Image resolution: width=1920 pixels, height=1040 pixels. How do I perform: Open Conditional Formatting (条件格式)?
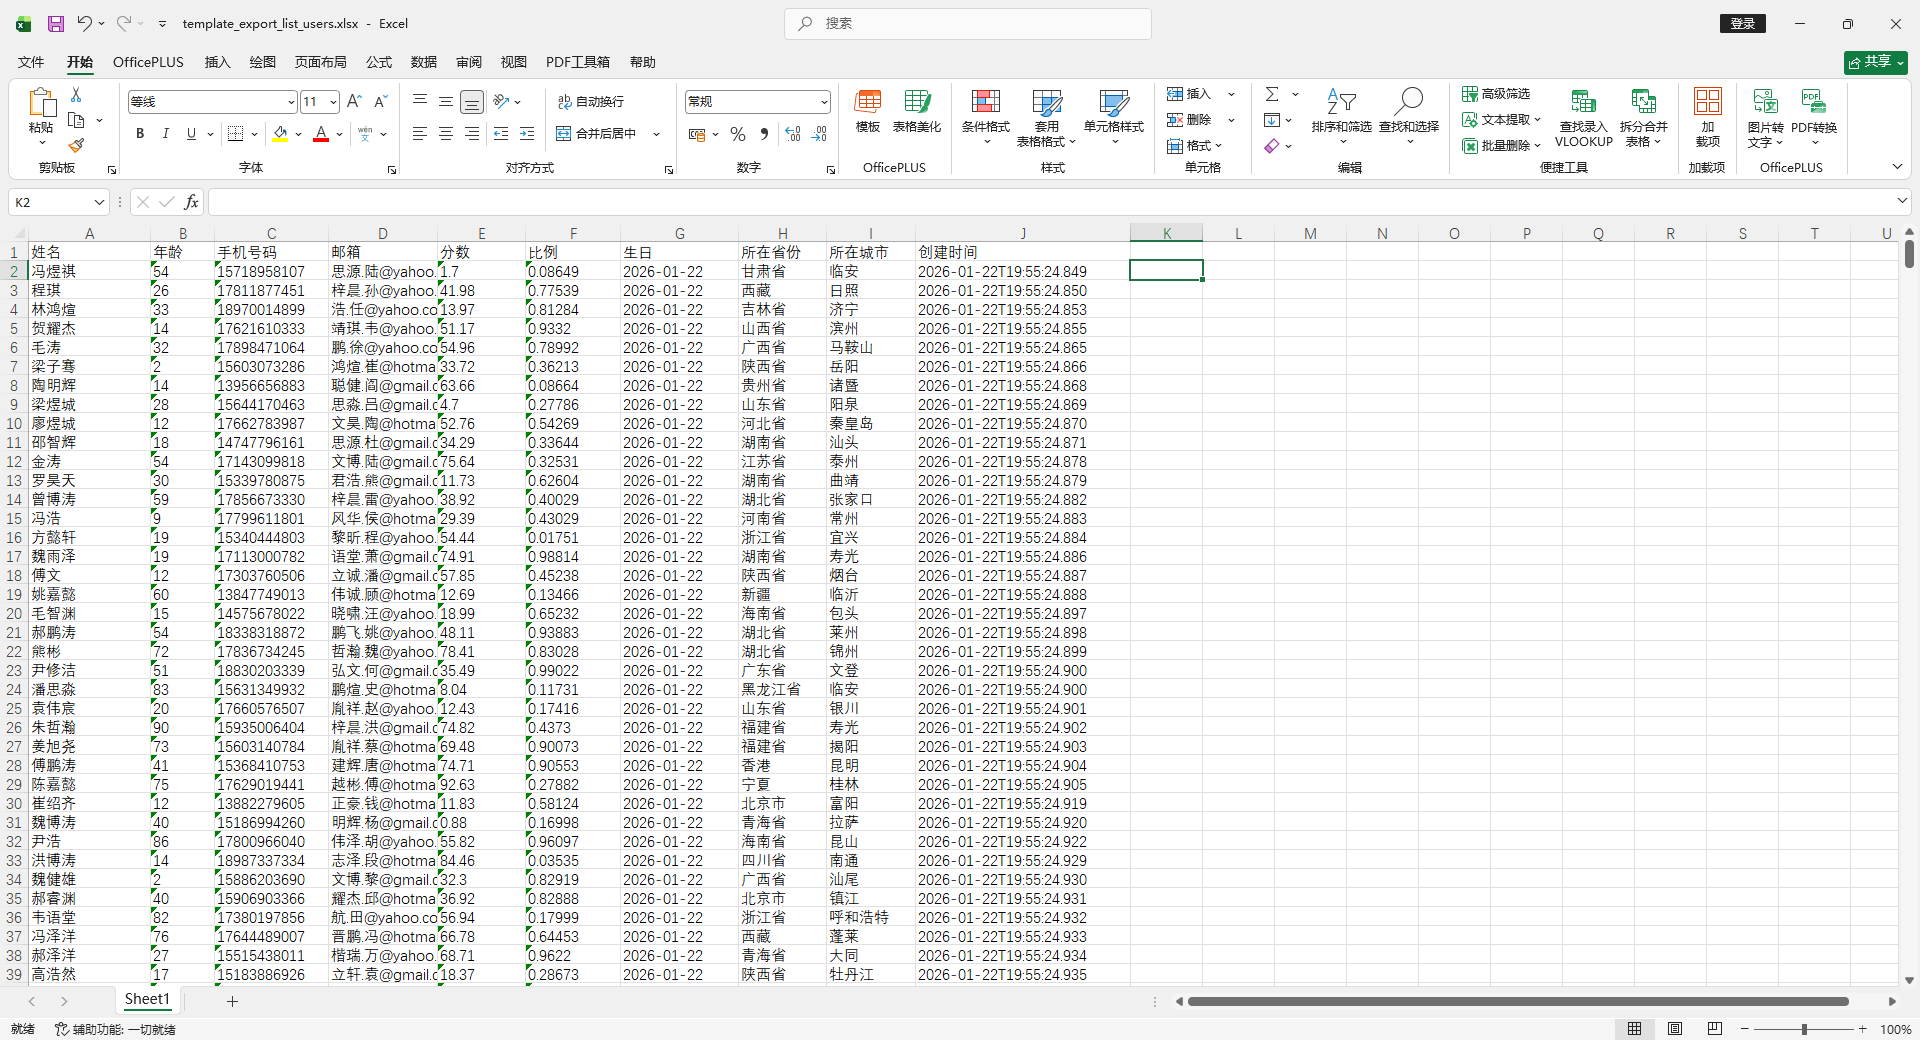pyautogui.click(x=985, y=115)
